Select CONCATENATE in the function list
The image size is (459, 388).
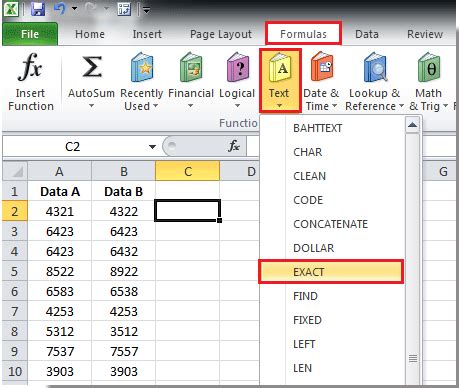(x=331, y=224)
